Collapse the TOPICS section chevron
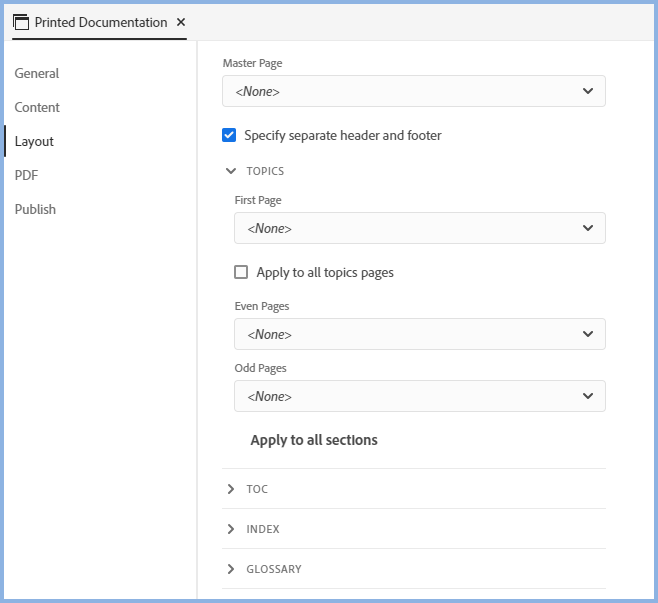658x603 pixels. coord(232,171)
